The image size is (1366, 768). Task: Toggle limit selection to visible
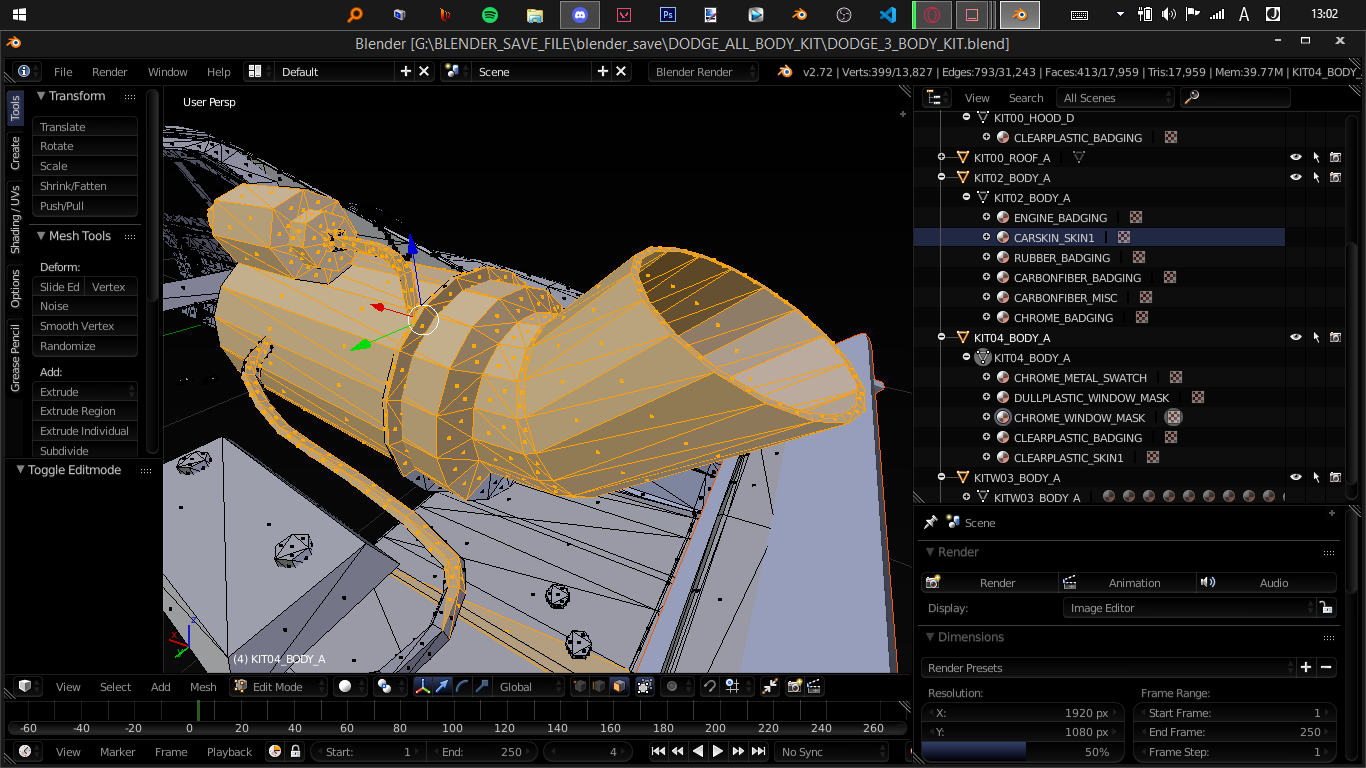tap(644, 686)
